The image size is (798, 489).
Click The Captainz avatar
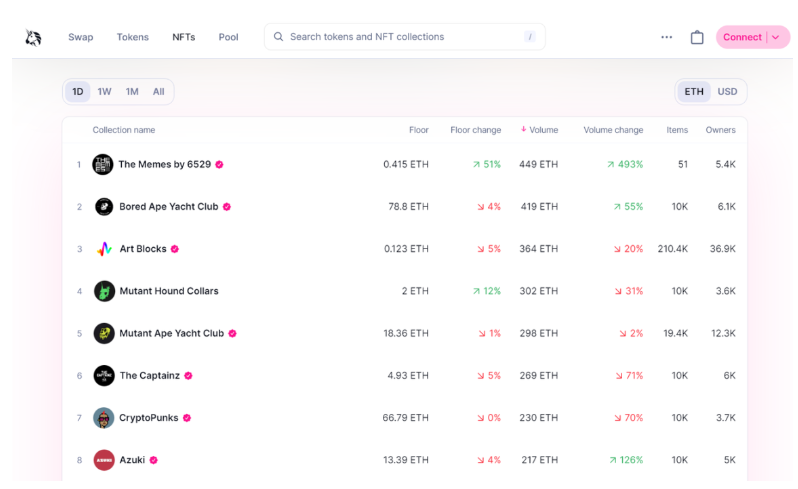[104, 376]
